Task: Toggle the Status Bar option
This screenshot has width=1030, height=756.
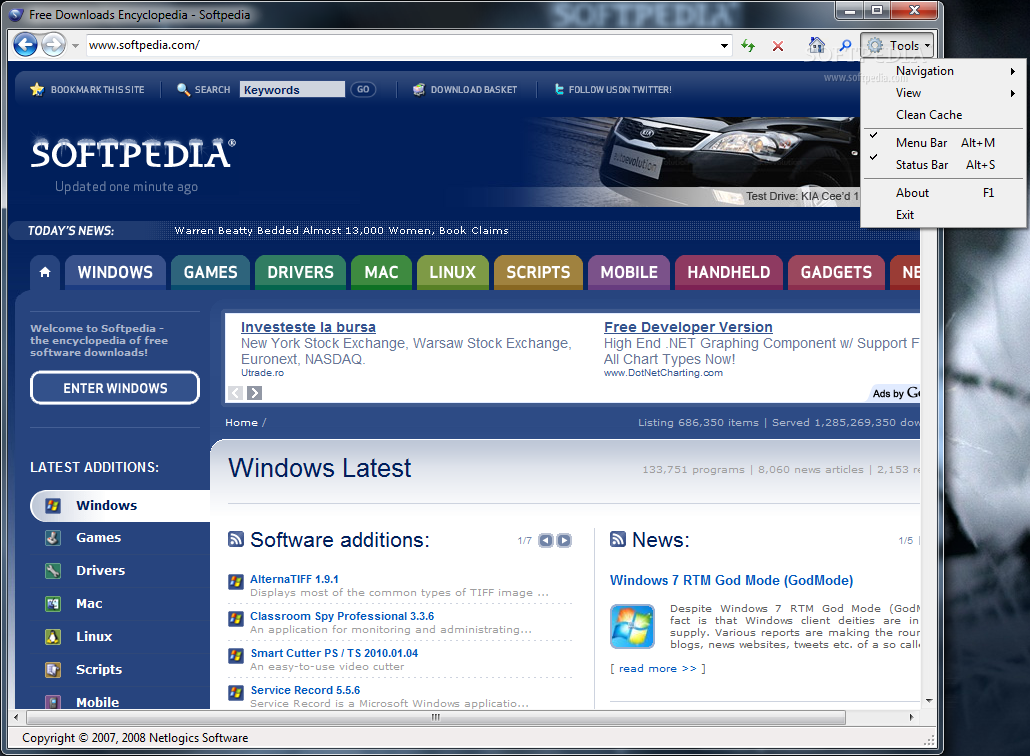Action: coord(943,165)
